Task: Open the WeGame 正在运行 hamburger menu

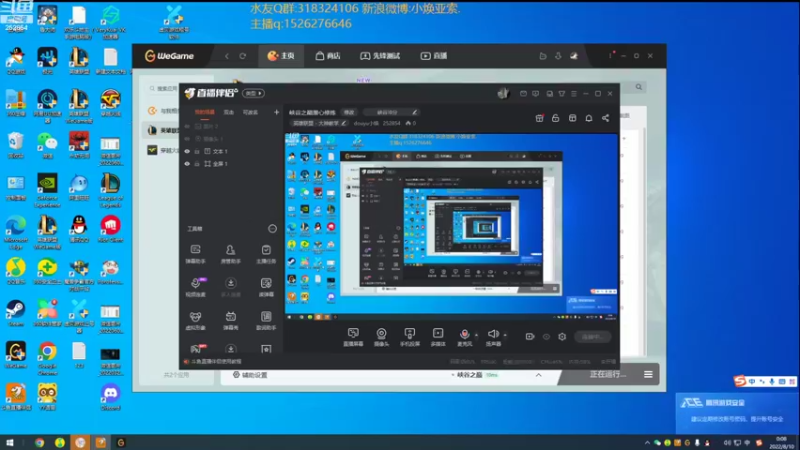Action: 648,374
